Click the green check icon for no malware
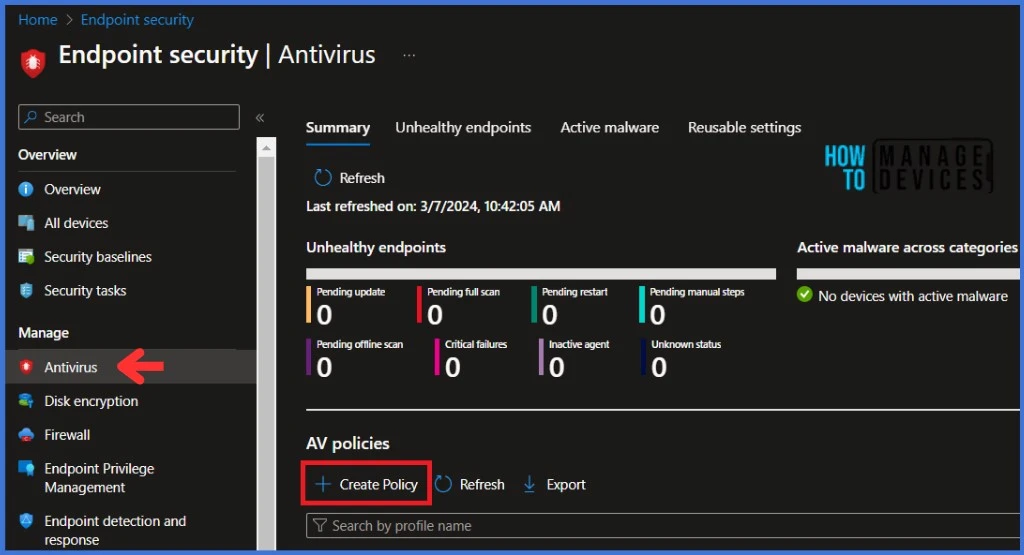Viewport: 1024px width, 555px height. [x=805, y=295]
